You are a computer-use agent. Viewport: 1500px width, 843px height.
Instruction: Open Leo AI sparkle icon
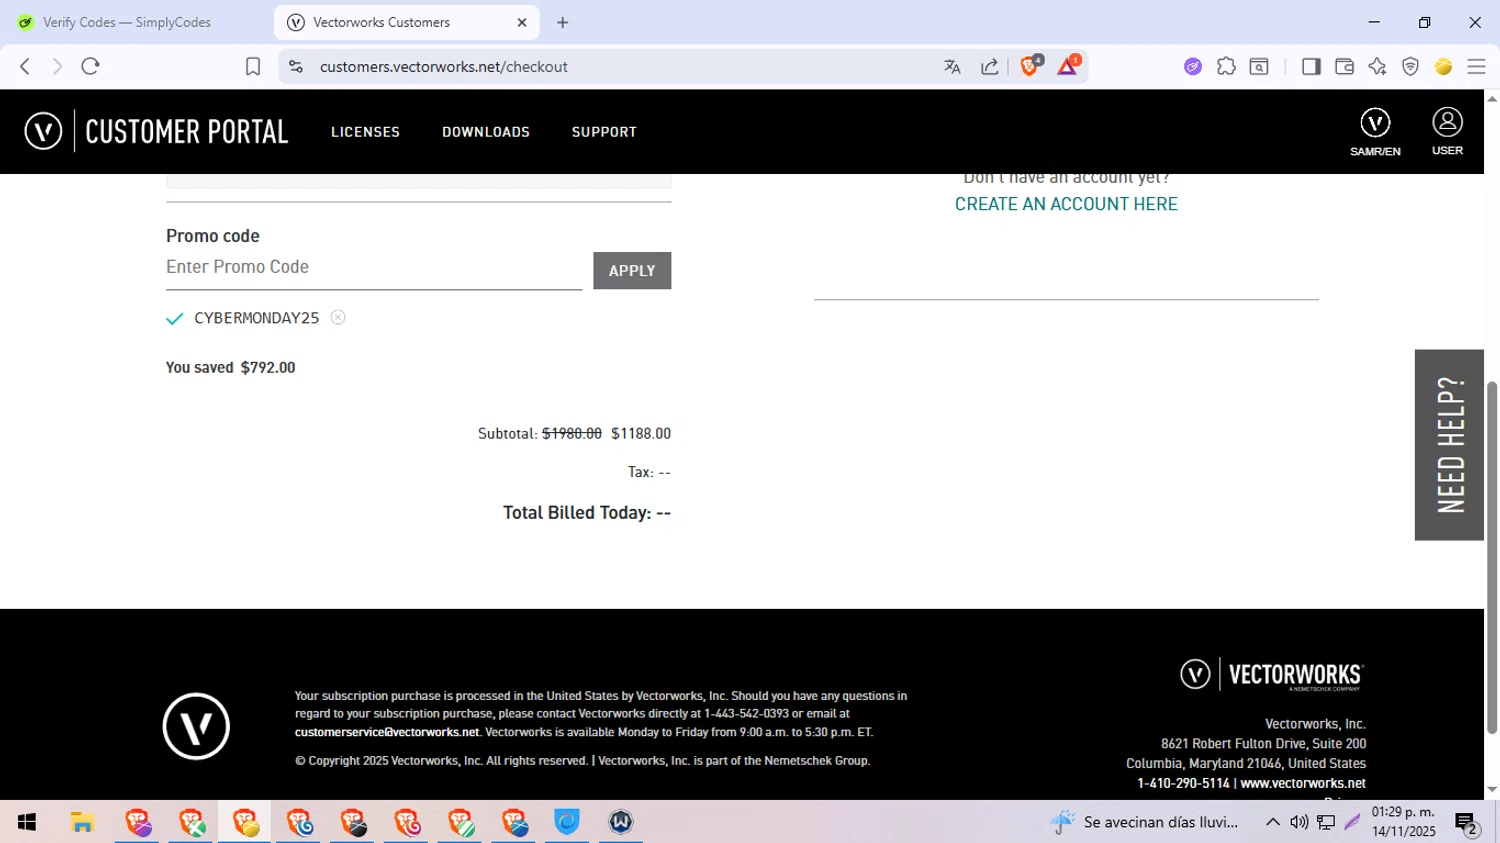click(x=1377, y=66)
